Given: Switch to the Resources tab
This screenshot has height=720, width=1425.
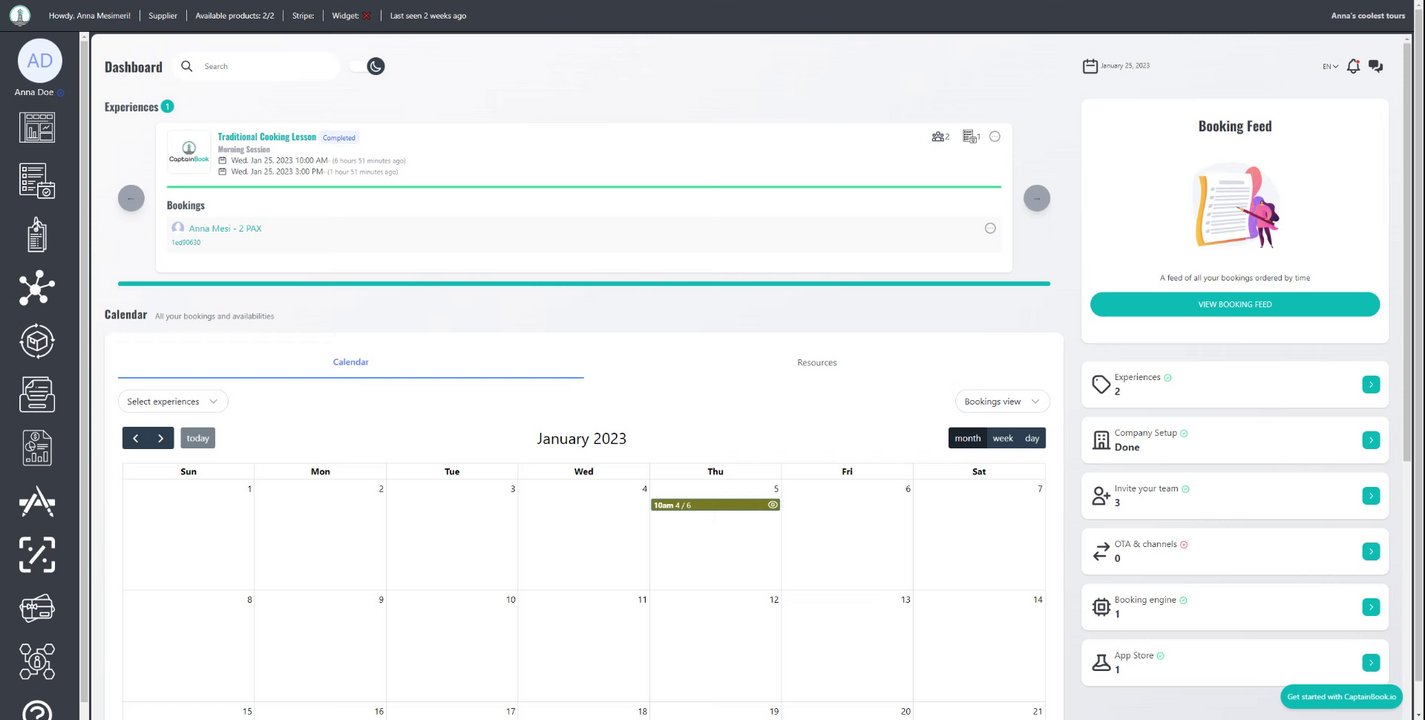Looking at the screenshot, I should [817, 362].
